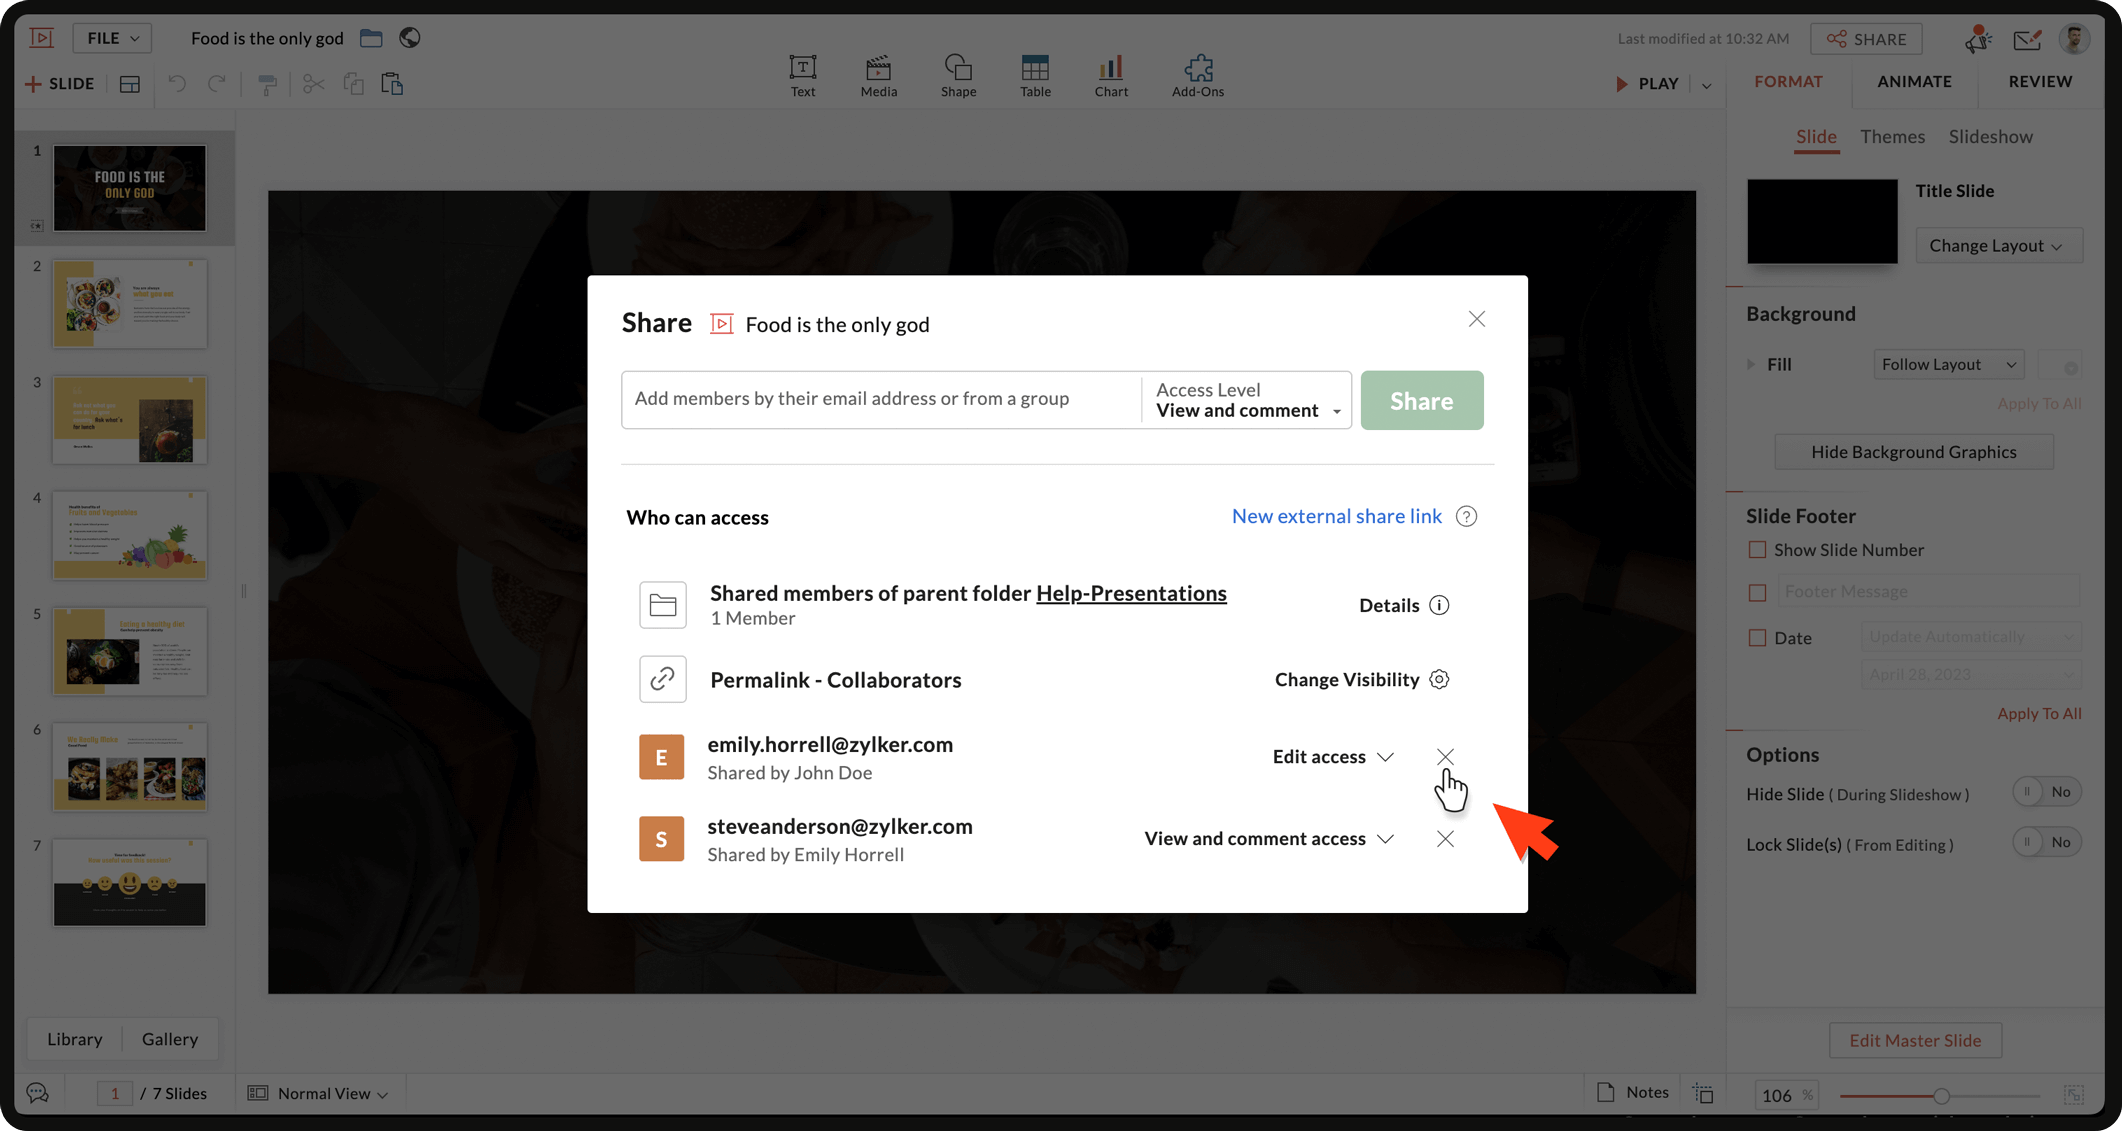Open the Shape tool
The image size is (2122, 1131).
[958, 76]
